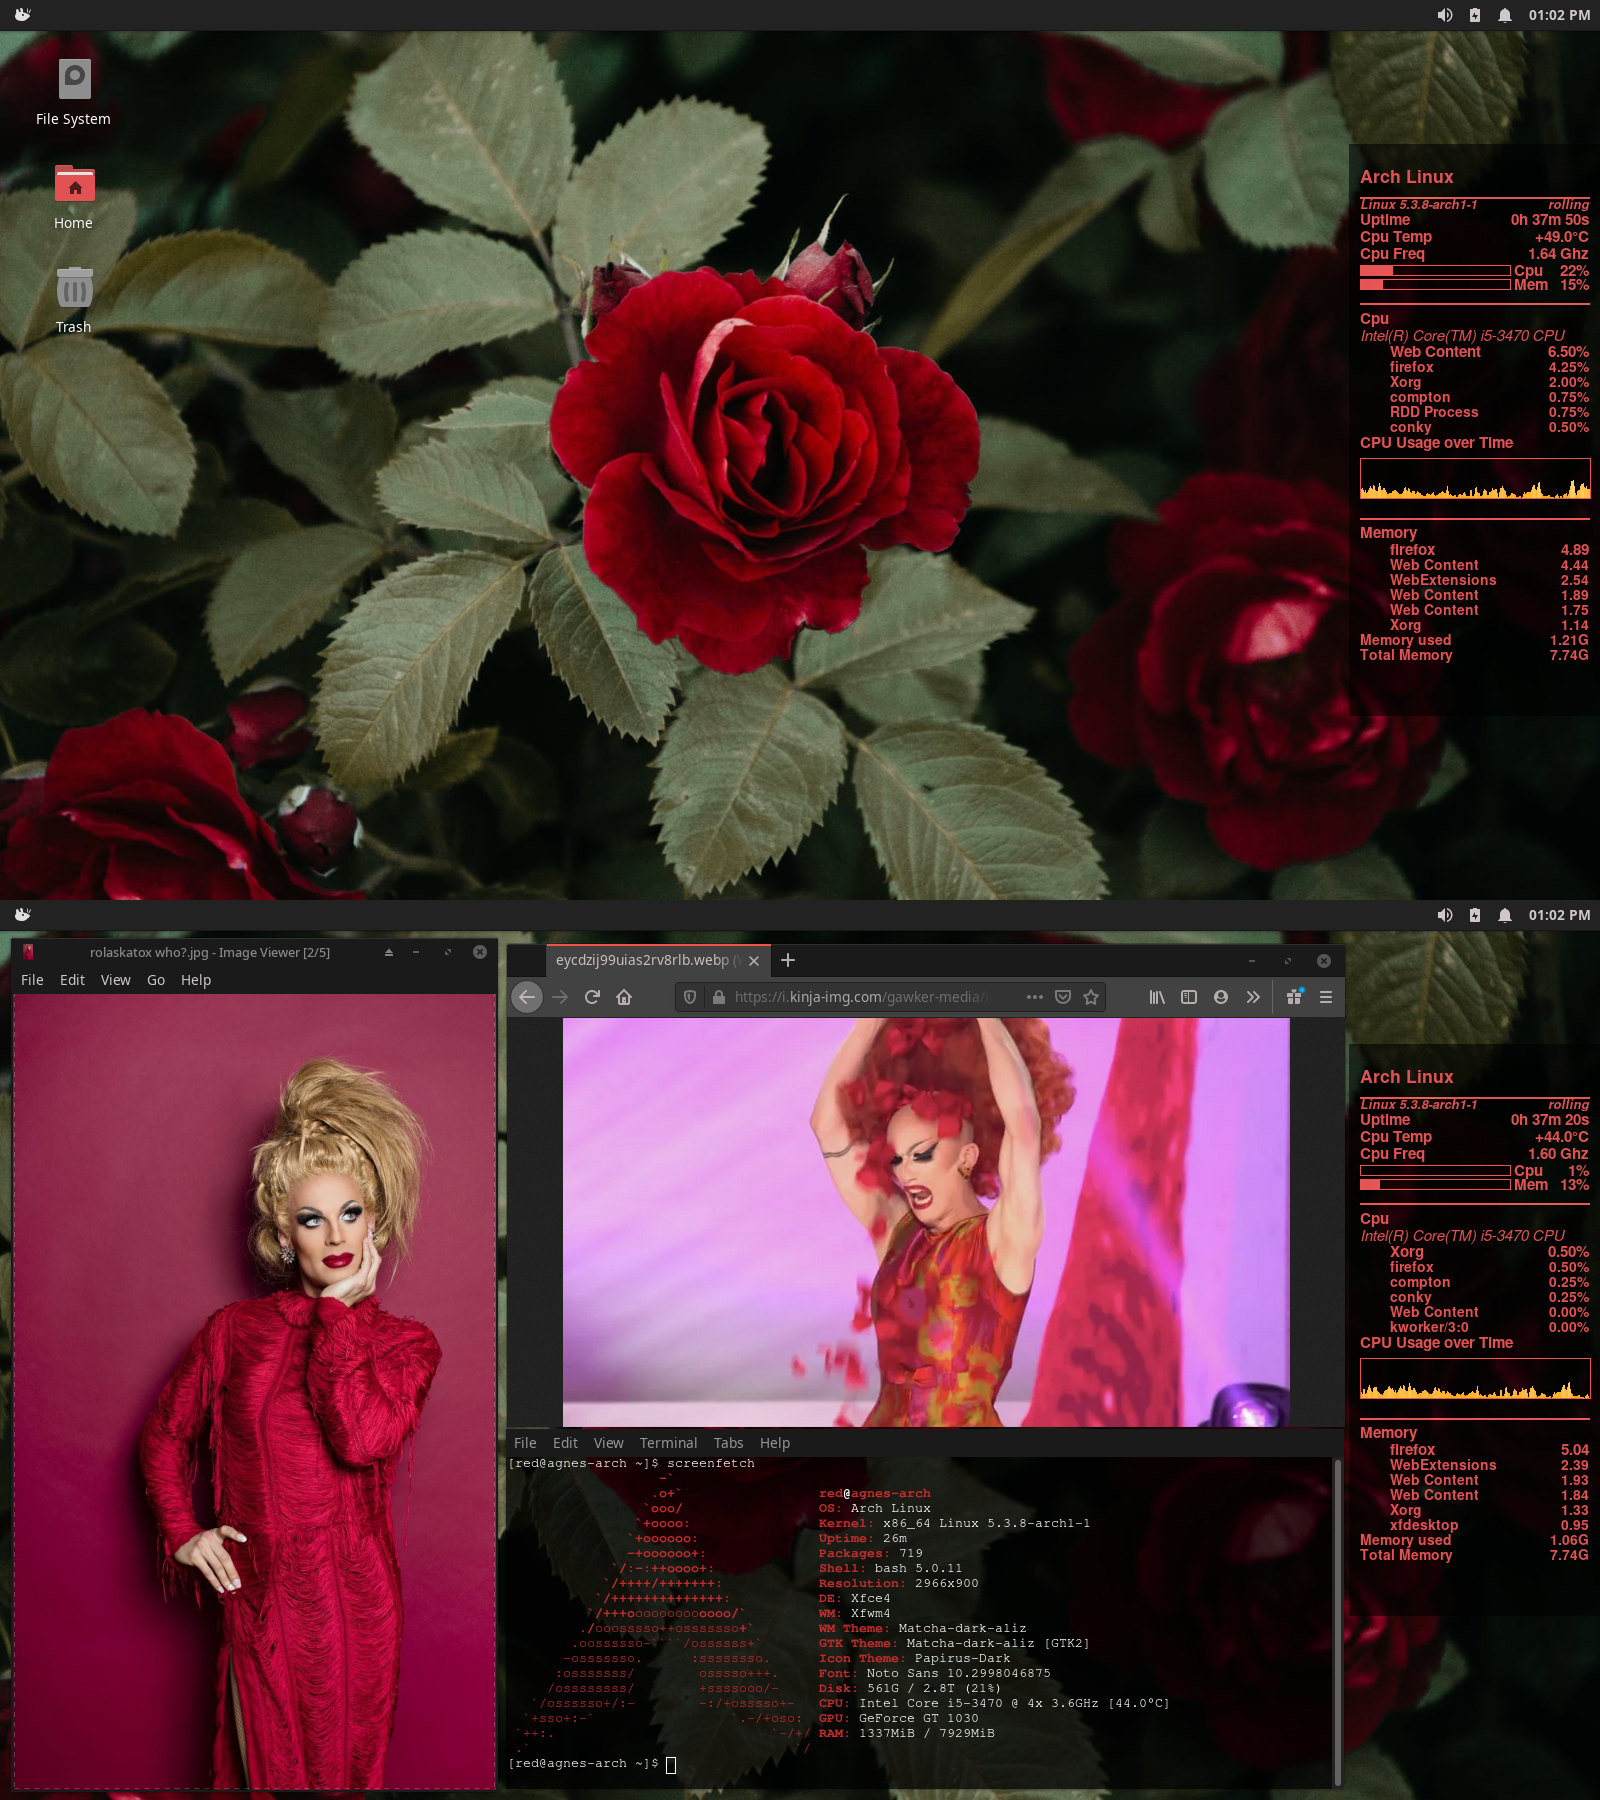This screenshot has height=1800, width=1600.
Task: Roll up the Image Viewer window
Action: click(389, 952)
